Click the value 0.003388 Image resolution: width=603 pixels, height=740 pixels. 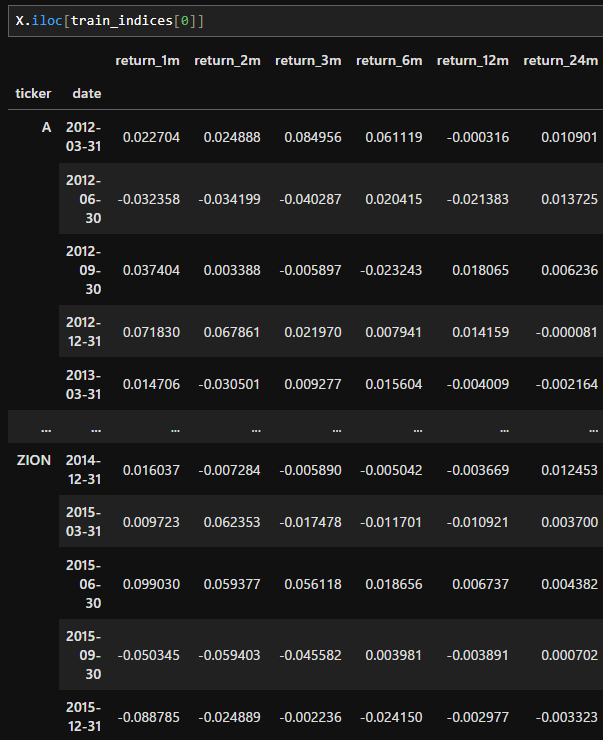(232, 270)
